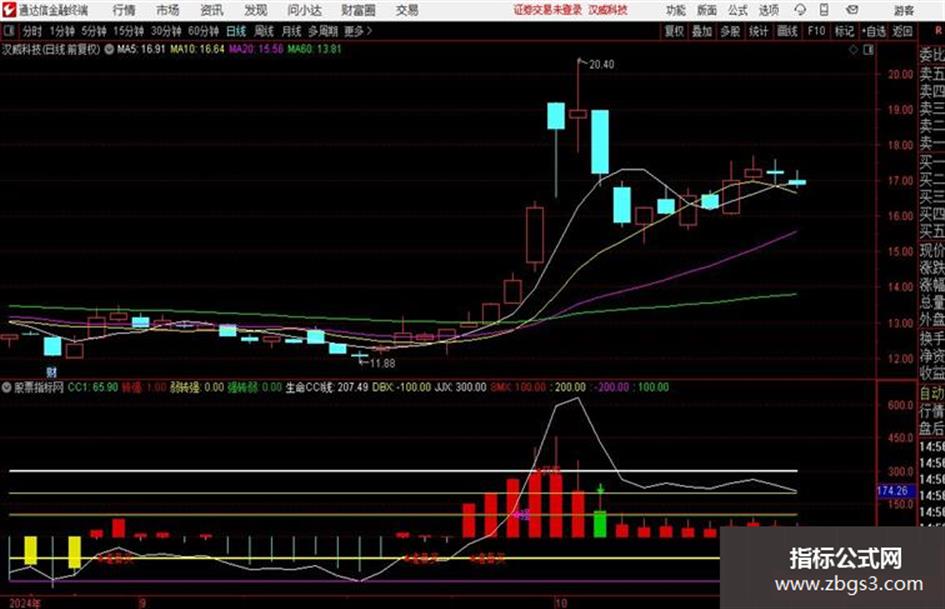Click the DBX: -100.00 indicator value
The image size is (945, 609).
[x=402, y=387]
